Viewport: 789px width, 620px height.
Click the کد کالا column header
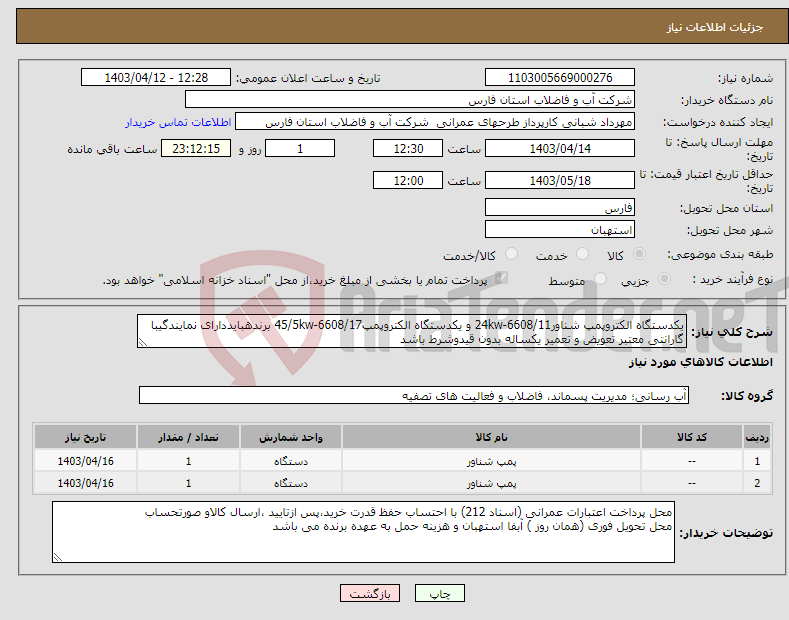coord(692,437)
